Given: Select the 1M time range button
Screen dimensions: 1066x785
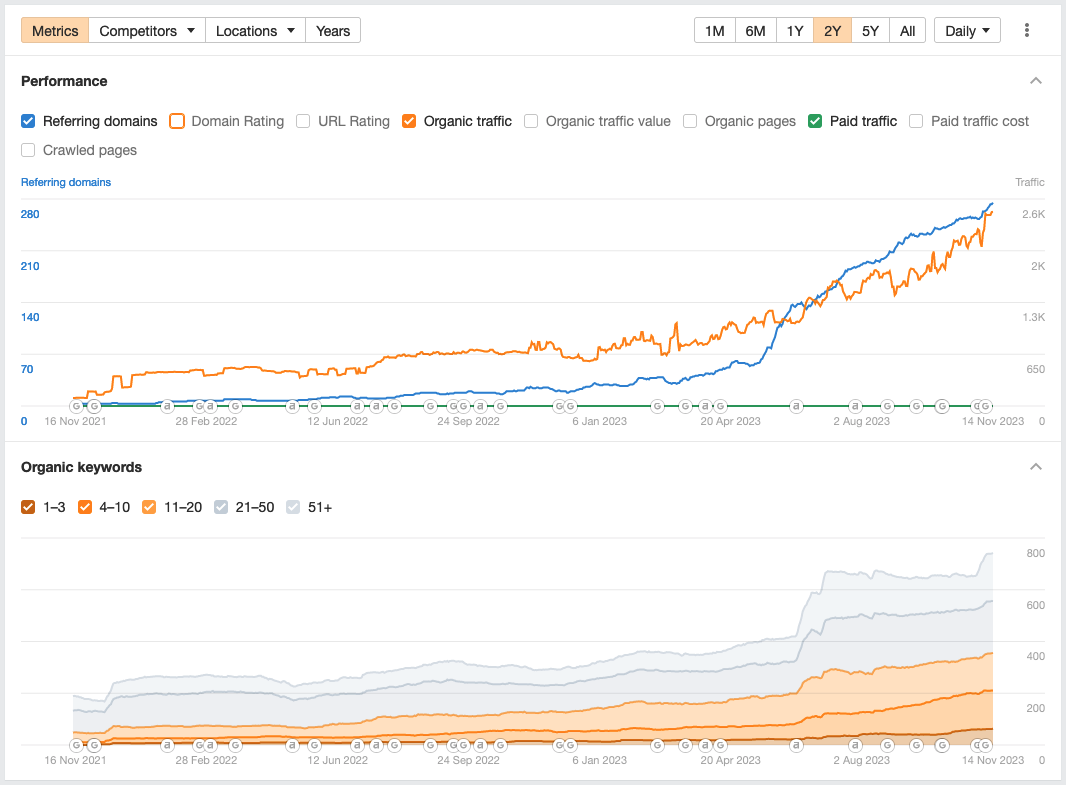Looking at the screenshot, I should point(714,31).
